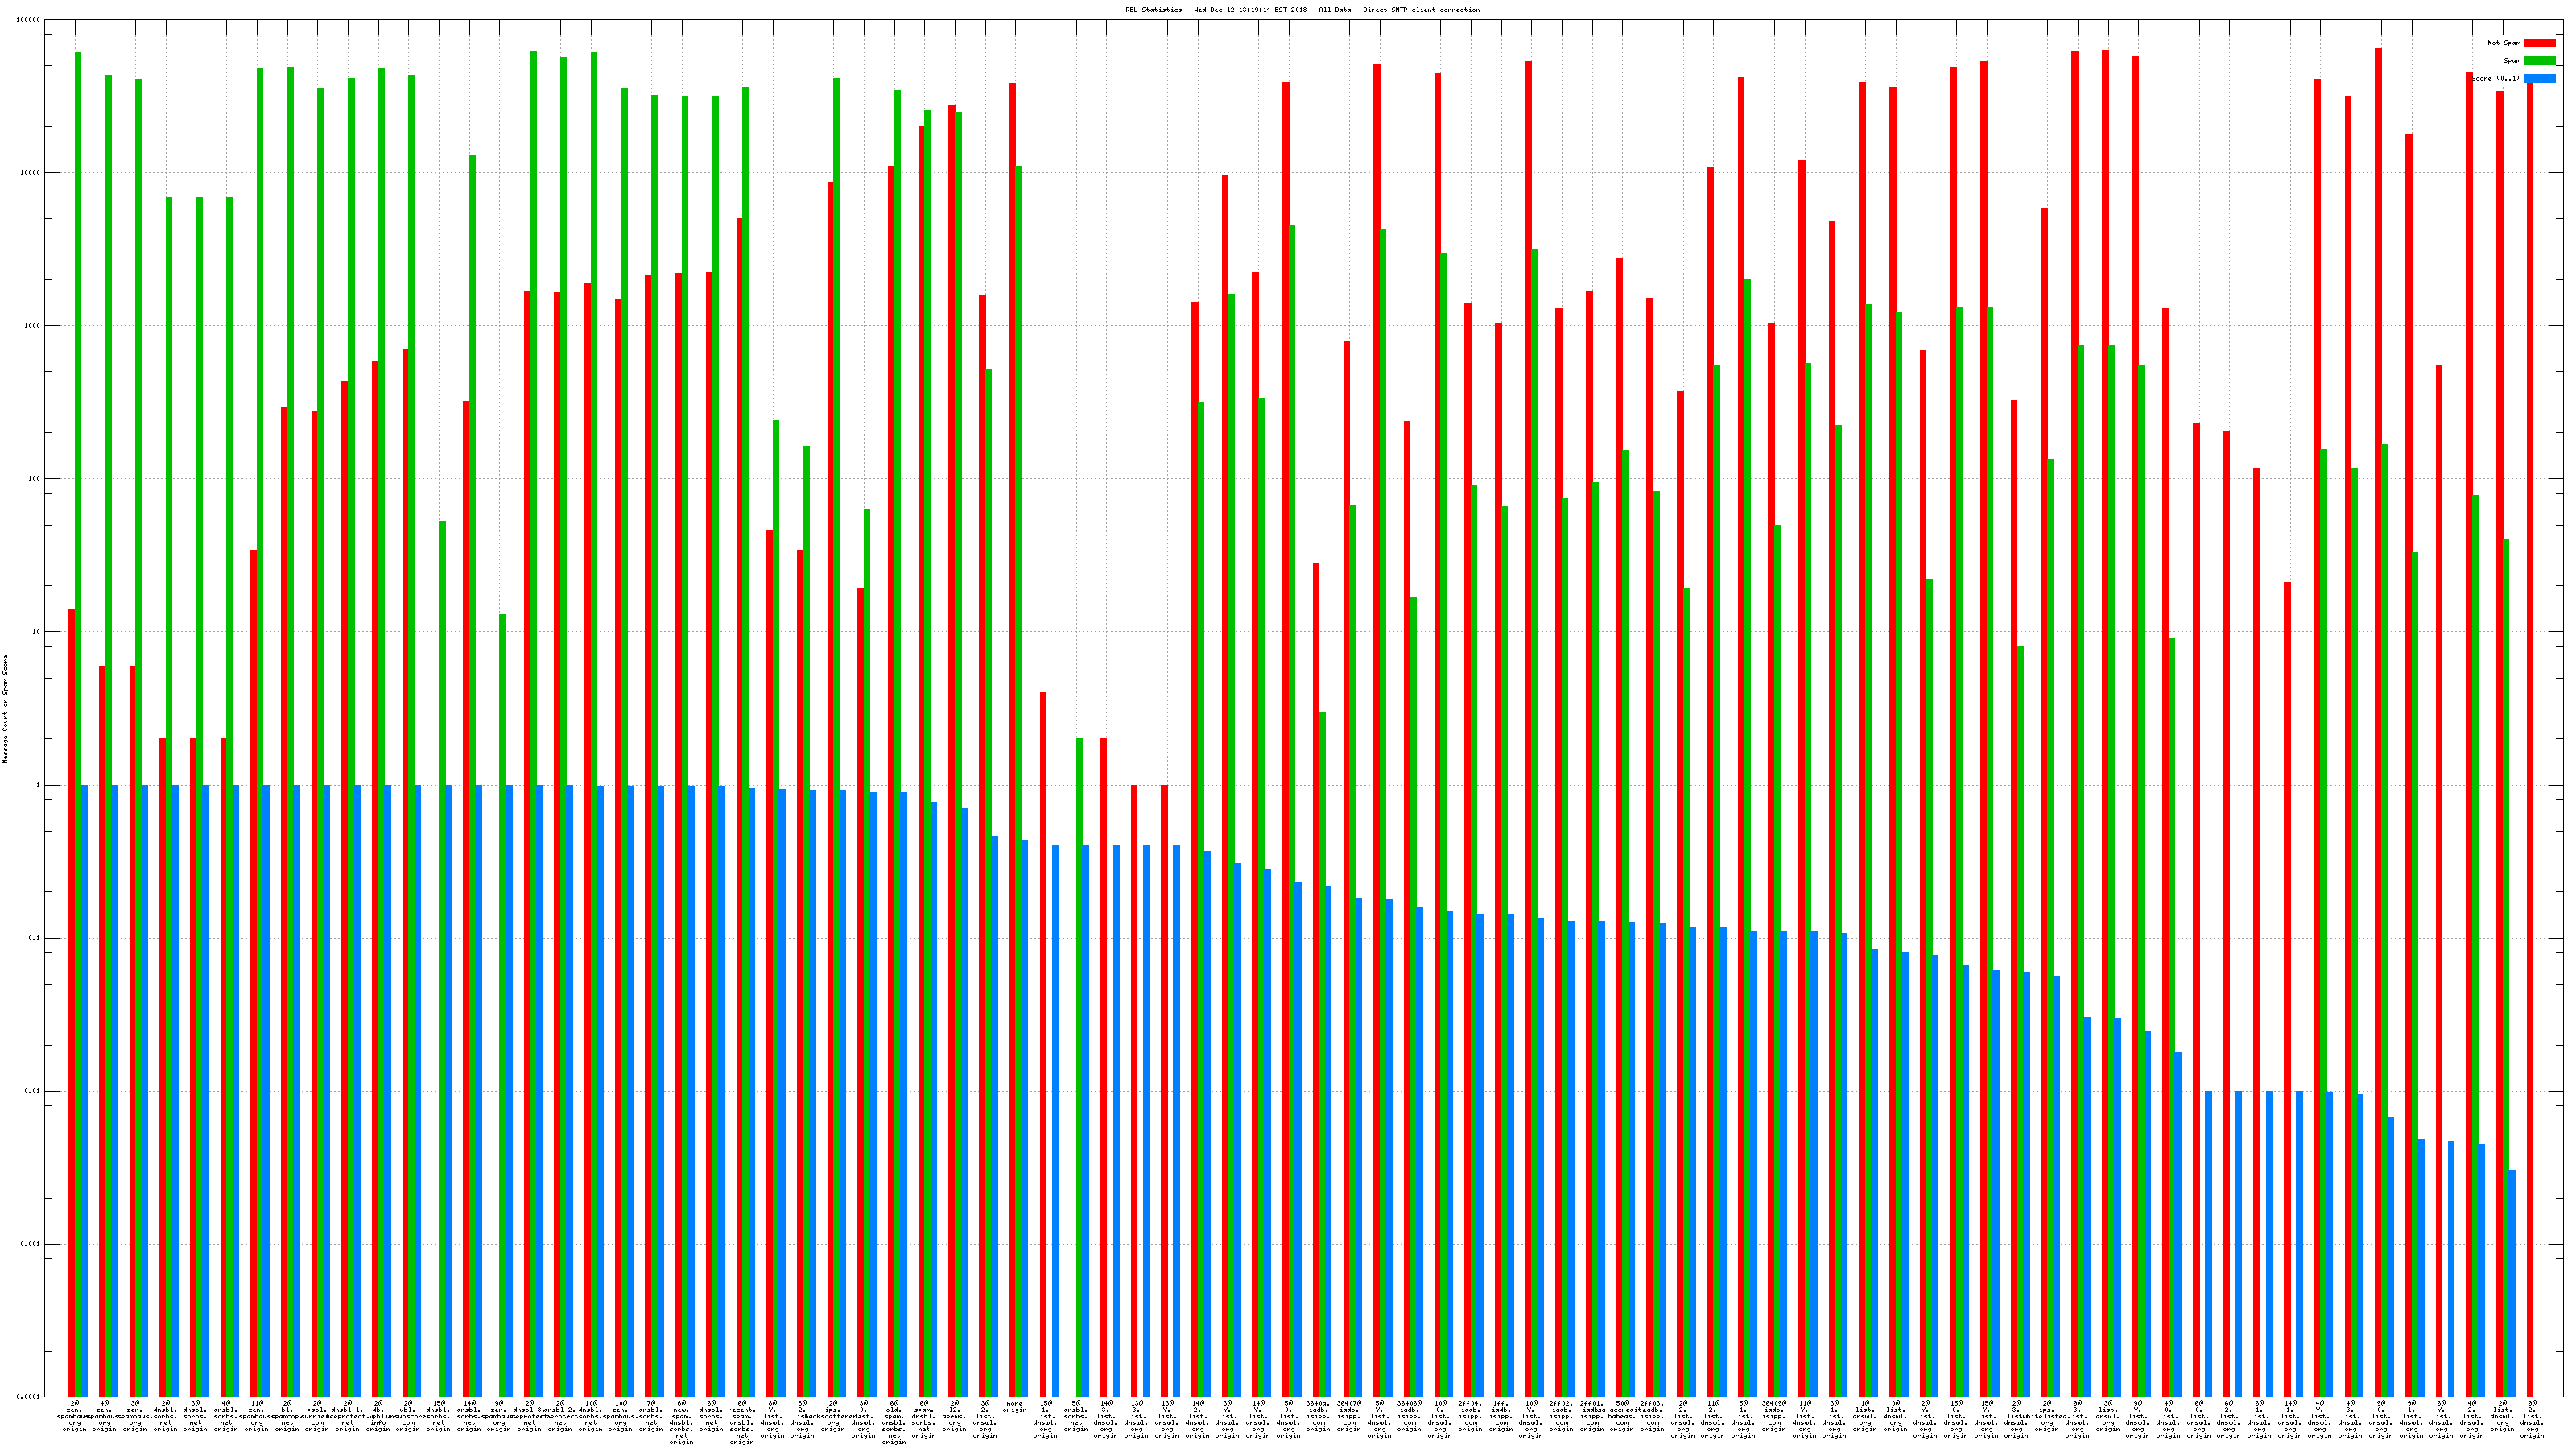Click the 1 y-axis tick label
This screenshot has height=1449, width=2576.
pyautogui.click(x=39, y=785)
